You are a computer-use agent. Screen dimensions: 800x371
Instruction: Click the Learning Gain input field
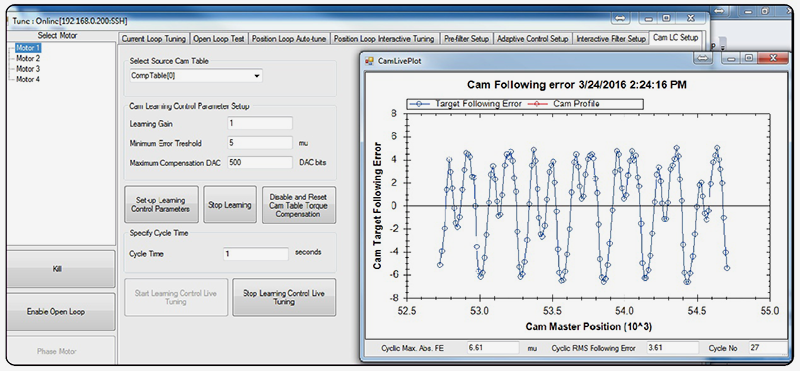(x=260, y=123)
